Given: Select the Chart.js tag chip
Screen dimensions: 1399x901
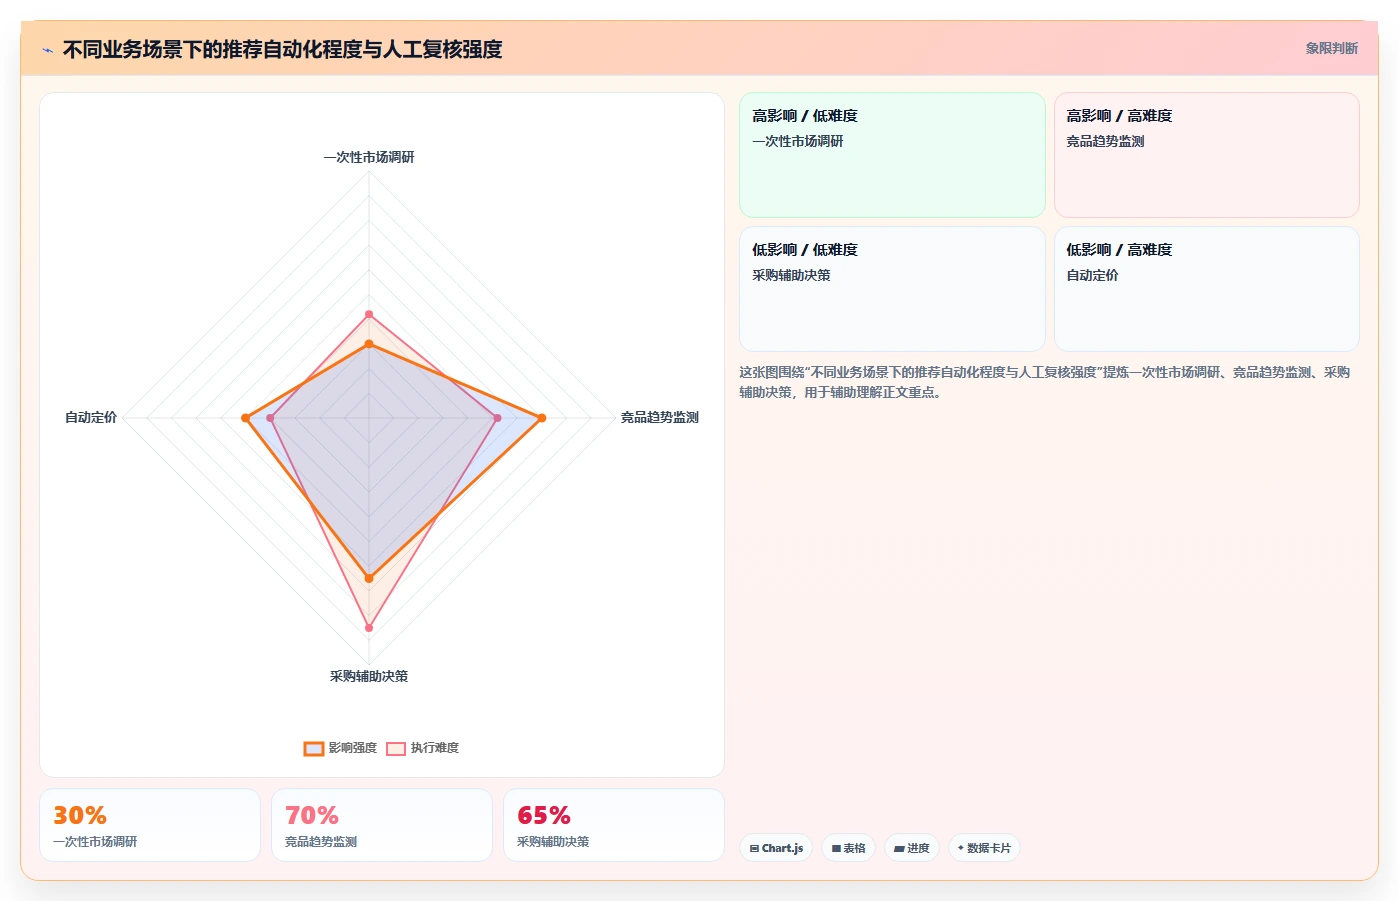Looking at the screenshot, I should [776, 848].
